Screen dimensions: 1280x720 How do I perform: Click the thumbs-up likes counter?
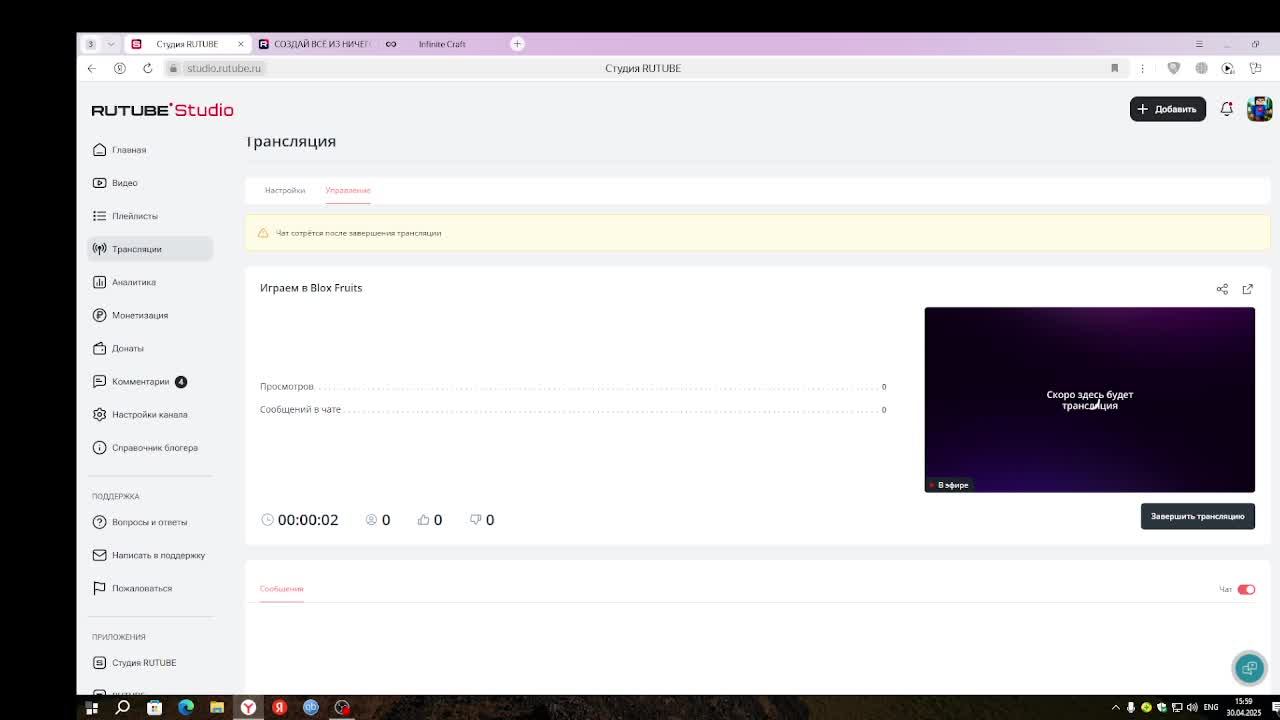tap(430, 520)
